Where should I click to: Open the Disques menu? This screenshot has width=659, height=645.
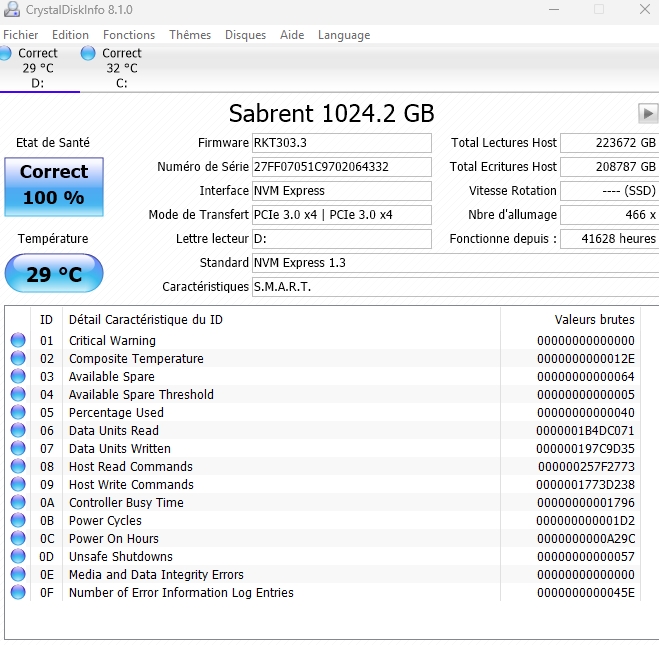pos(245,35)
